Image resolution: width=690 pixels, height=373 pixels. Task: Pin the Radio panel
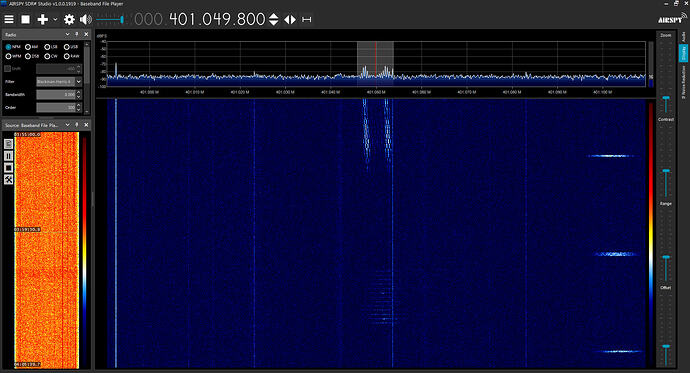[77, 34]
